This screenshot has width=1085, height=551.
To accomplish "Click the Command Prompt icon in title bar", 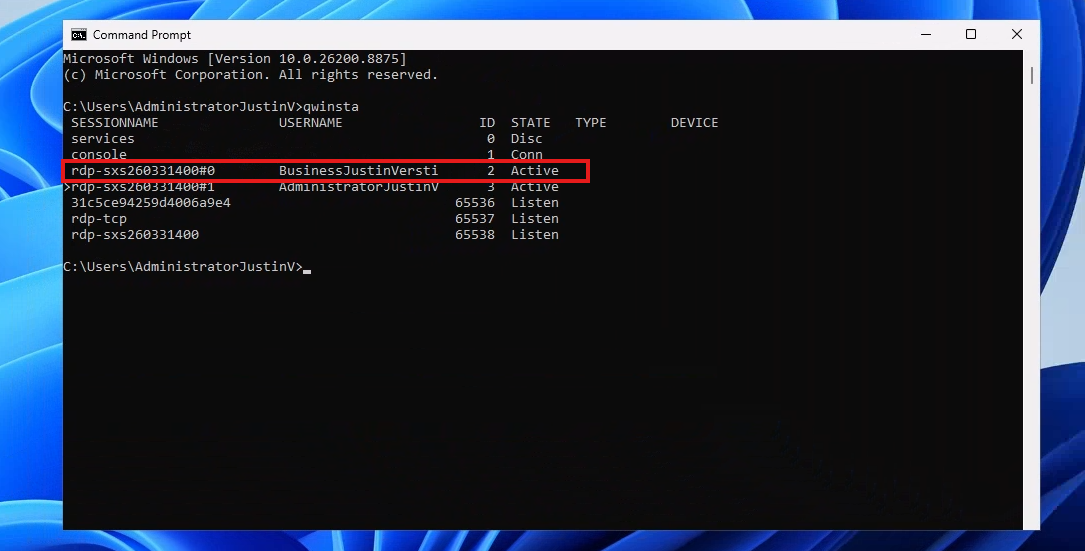I will coord(79,35).
